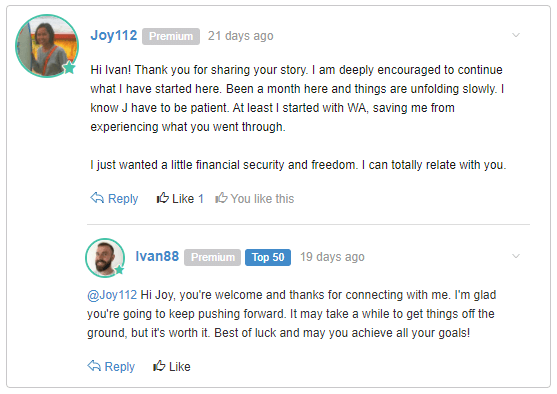The image size is (557, 394).
Task: Click the thumbs-up icon under Ivan88's reply
Action: (x=159, y=366)
